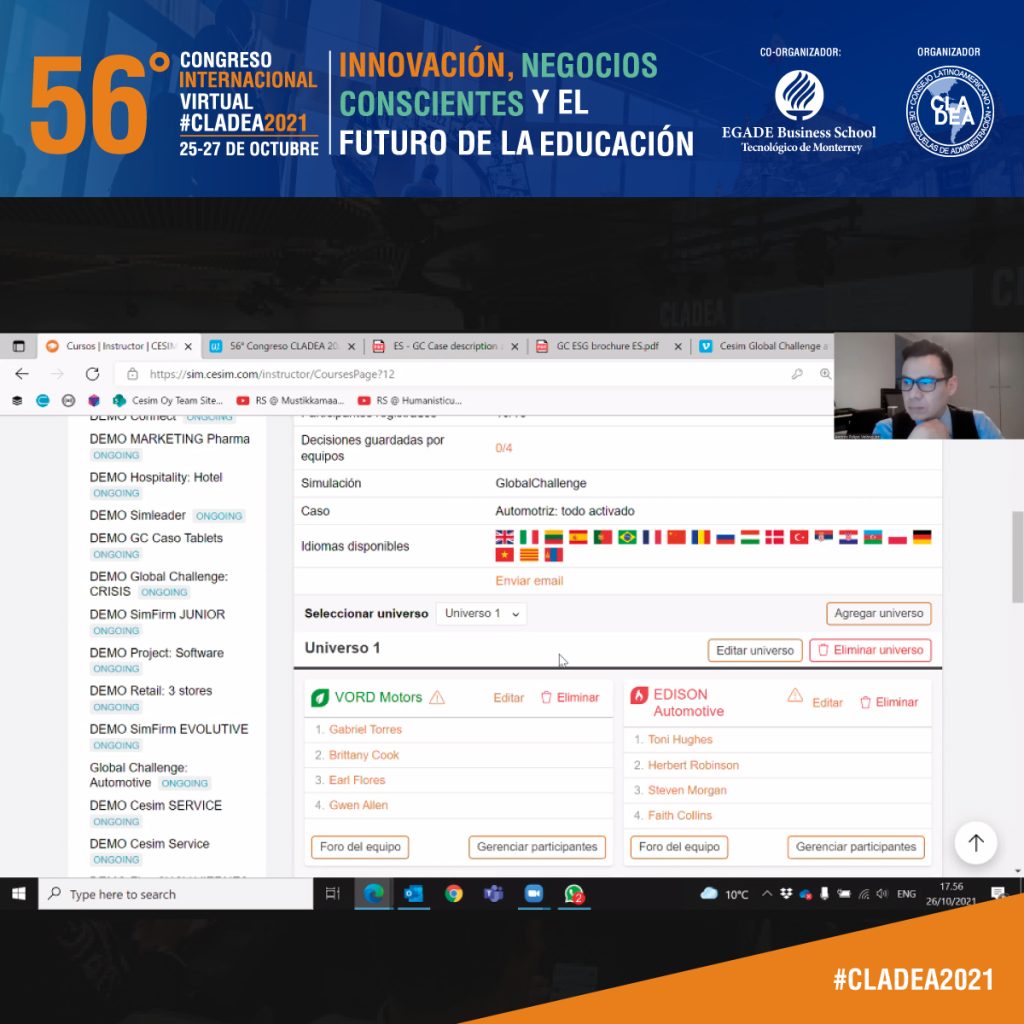The width and height of the screenshot is (1024, 1024).
Task: Choose the Chinese flag language
Action: pos(677,537)
